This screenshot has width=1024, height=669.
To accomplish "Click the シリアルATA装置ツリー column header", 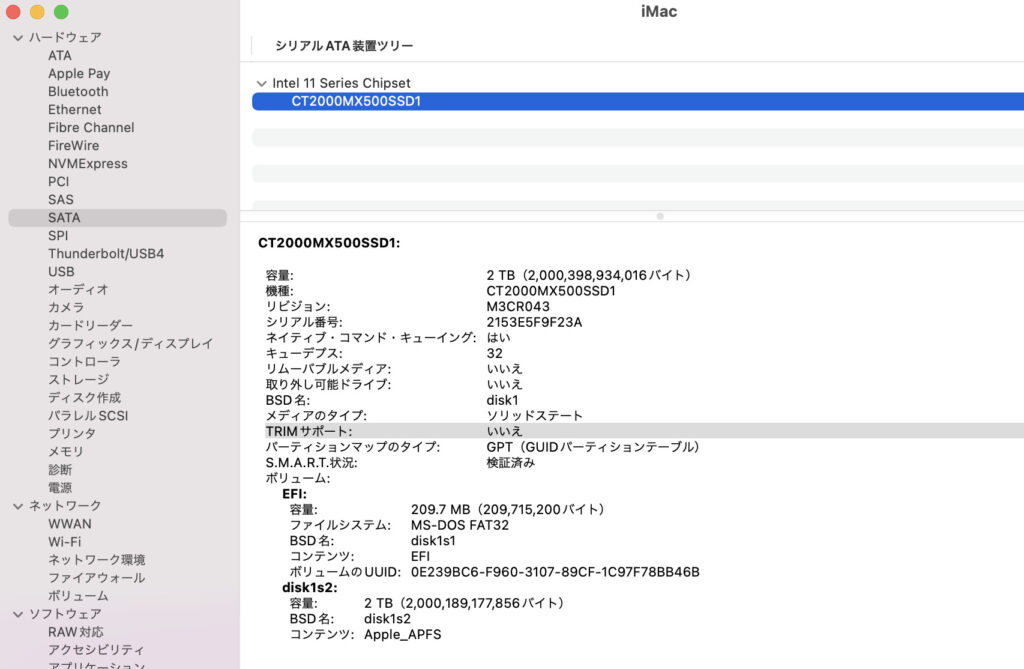I will 344,46.
